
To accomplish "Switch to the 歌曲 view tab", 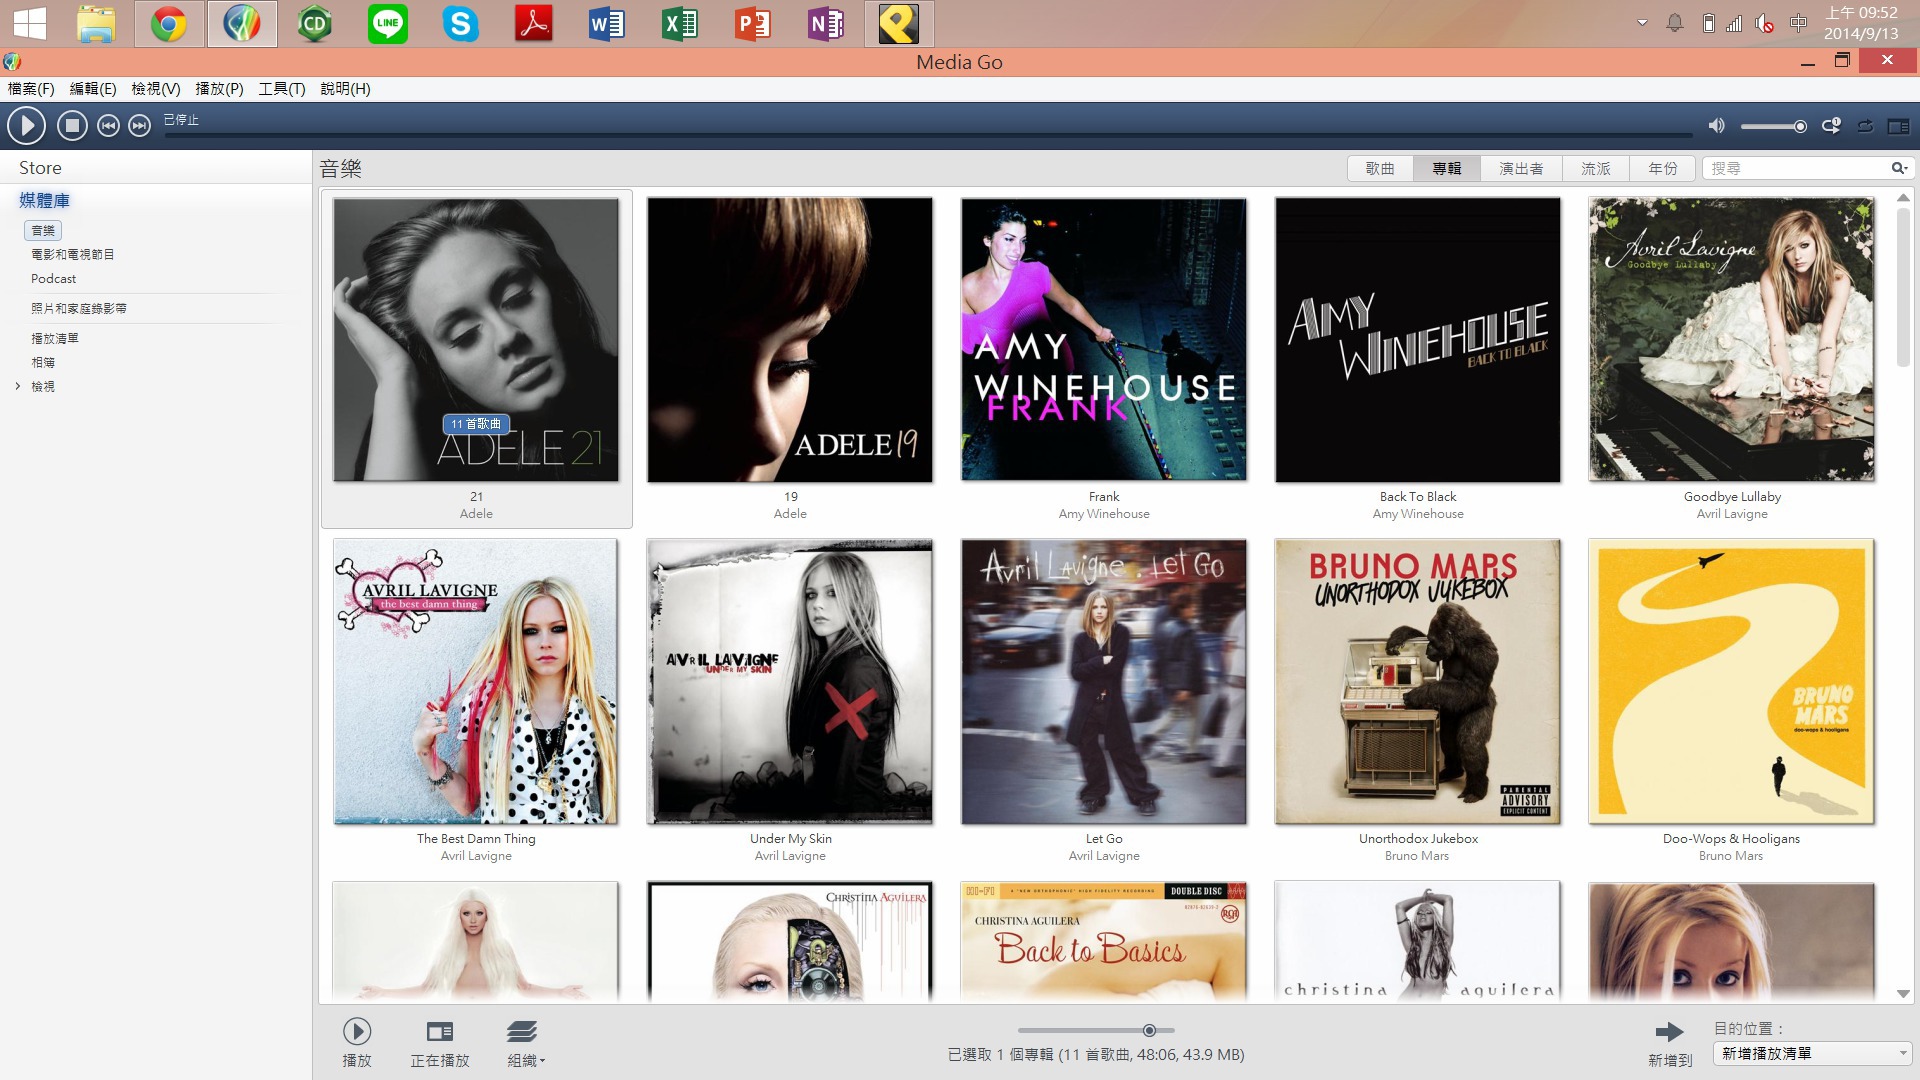I will 1380,169.
